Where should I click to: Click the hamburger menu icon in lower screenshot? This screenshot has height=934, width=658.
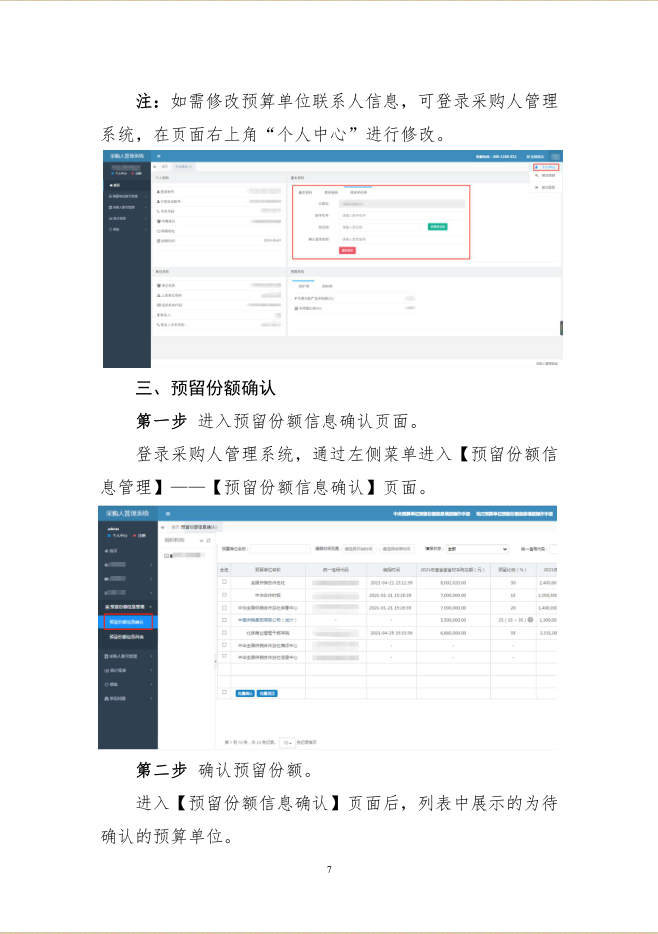point(168,513)
